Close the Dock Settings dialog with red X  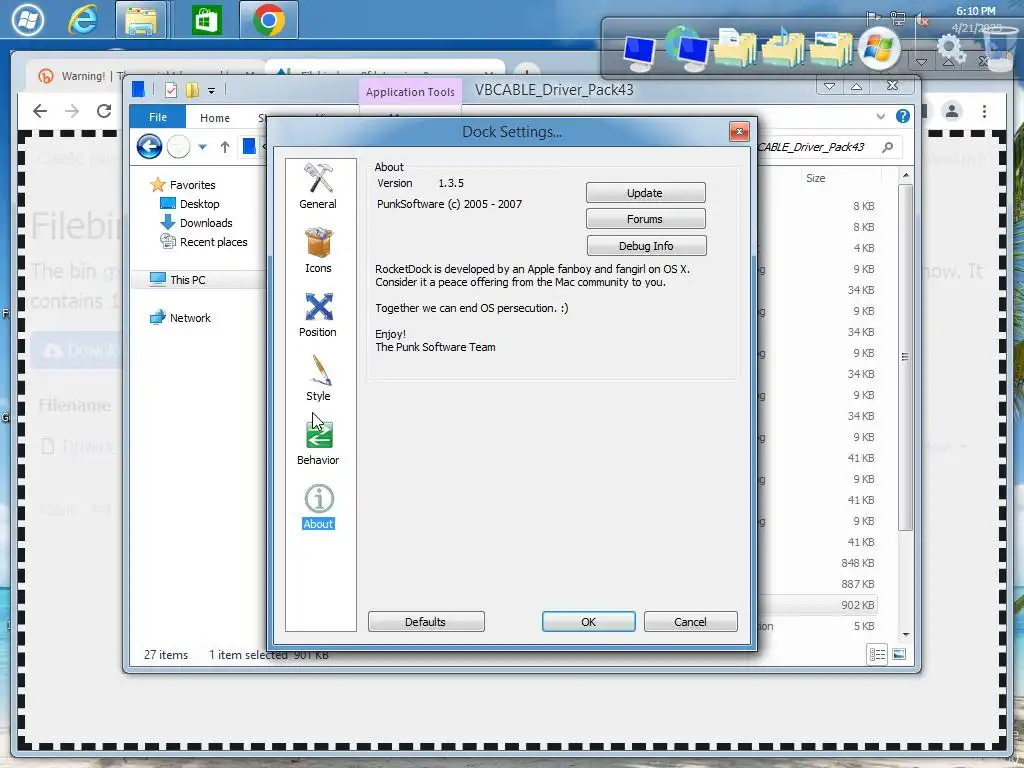739,132
